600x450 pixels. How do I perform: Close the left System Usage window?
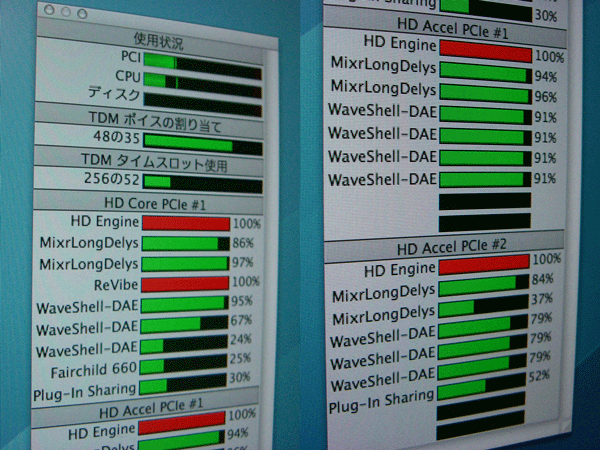(x=49, y=10)
